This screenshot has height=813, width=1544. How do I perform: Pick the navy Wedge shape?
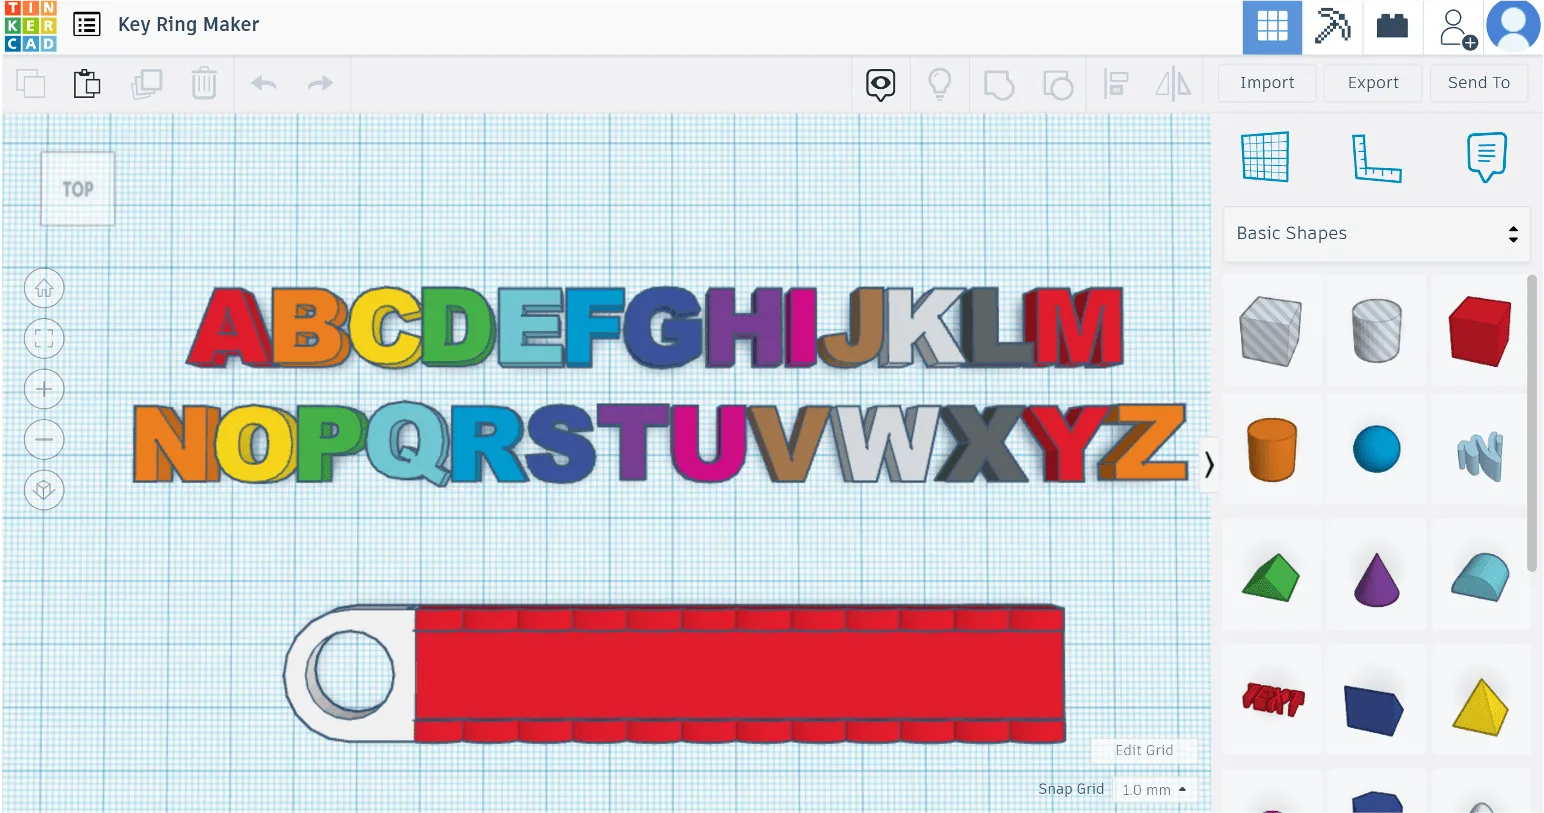coord(1375,709)
